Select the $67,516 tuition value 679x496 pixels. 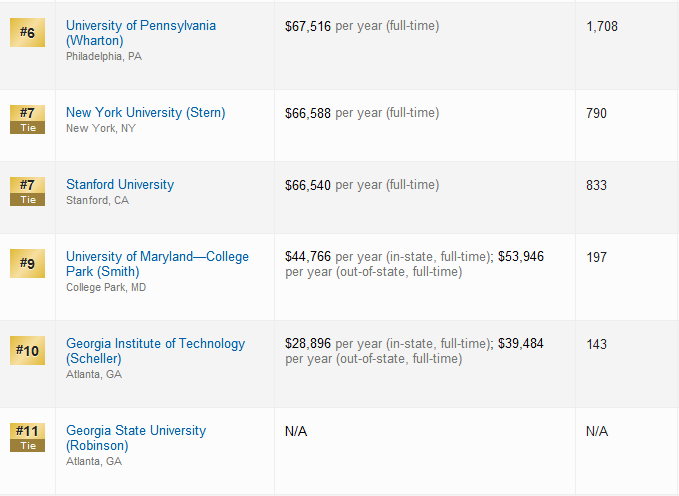(x=308, y=26)
